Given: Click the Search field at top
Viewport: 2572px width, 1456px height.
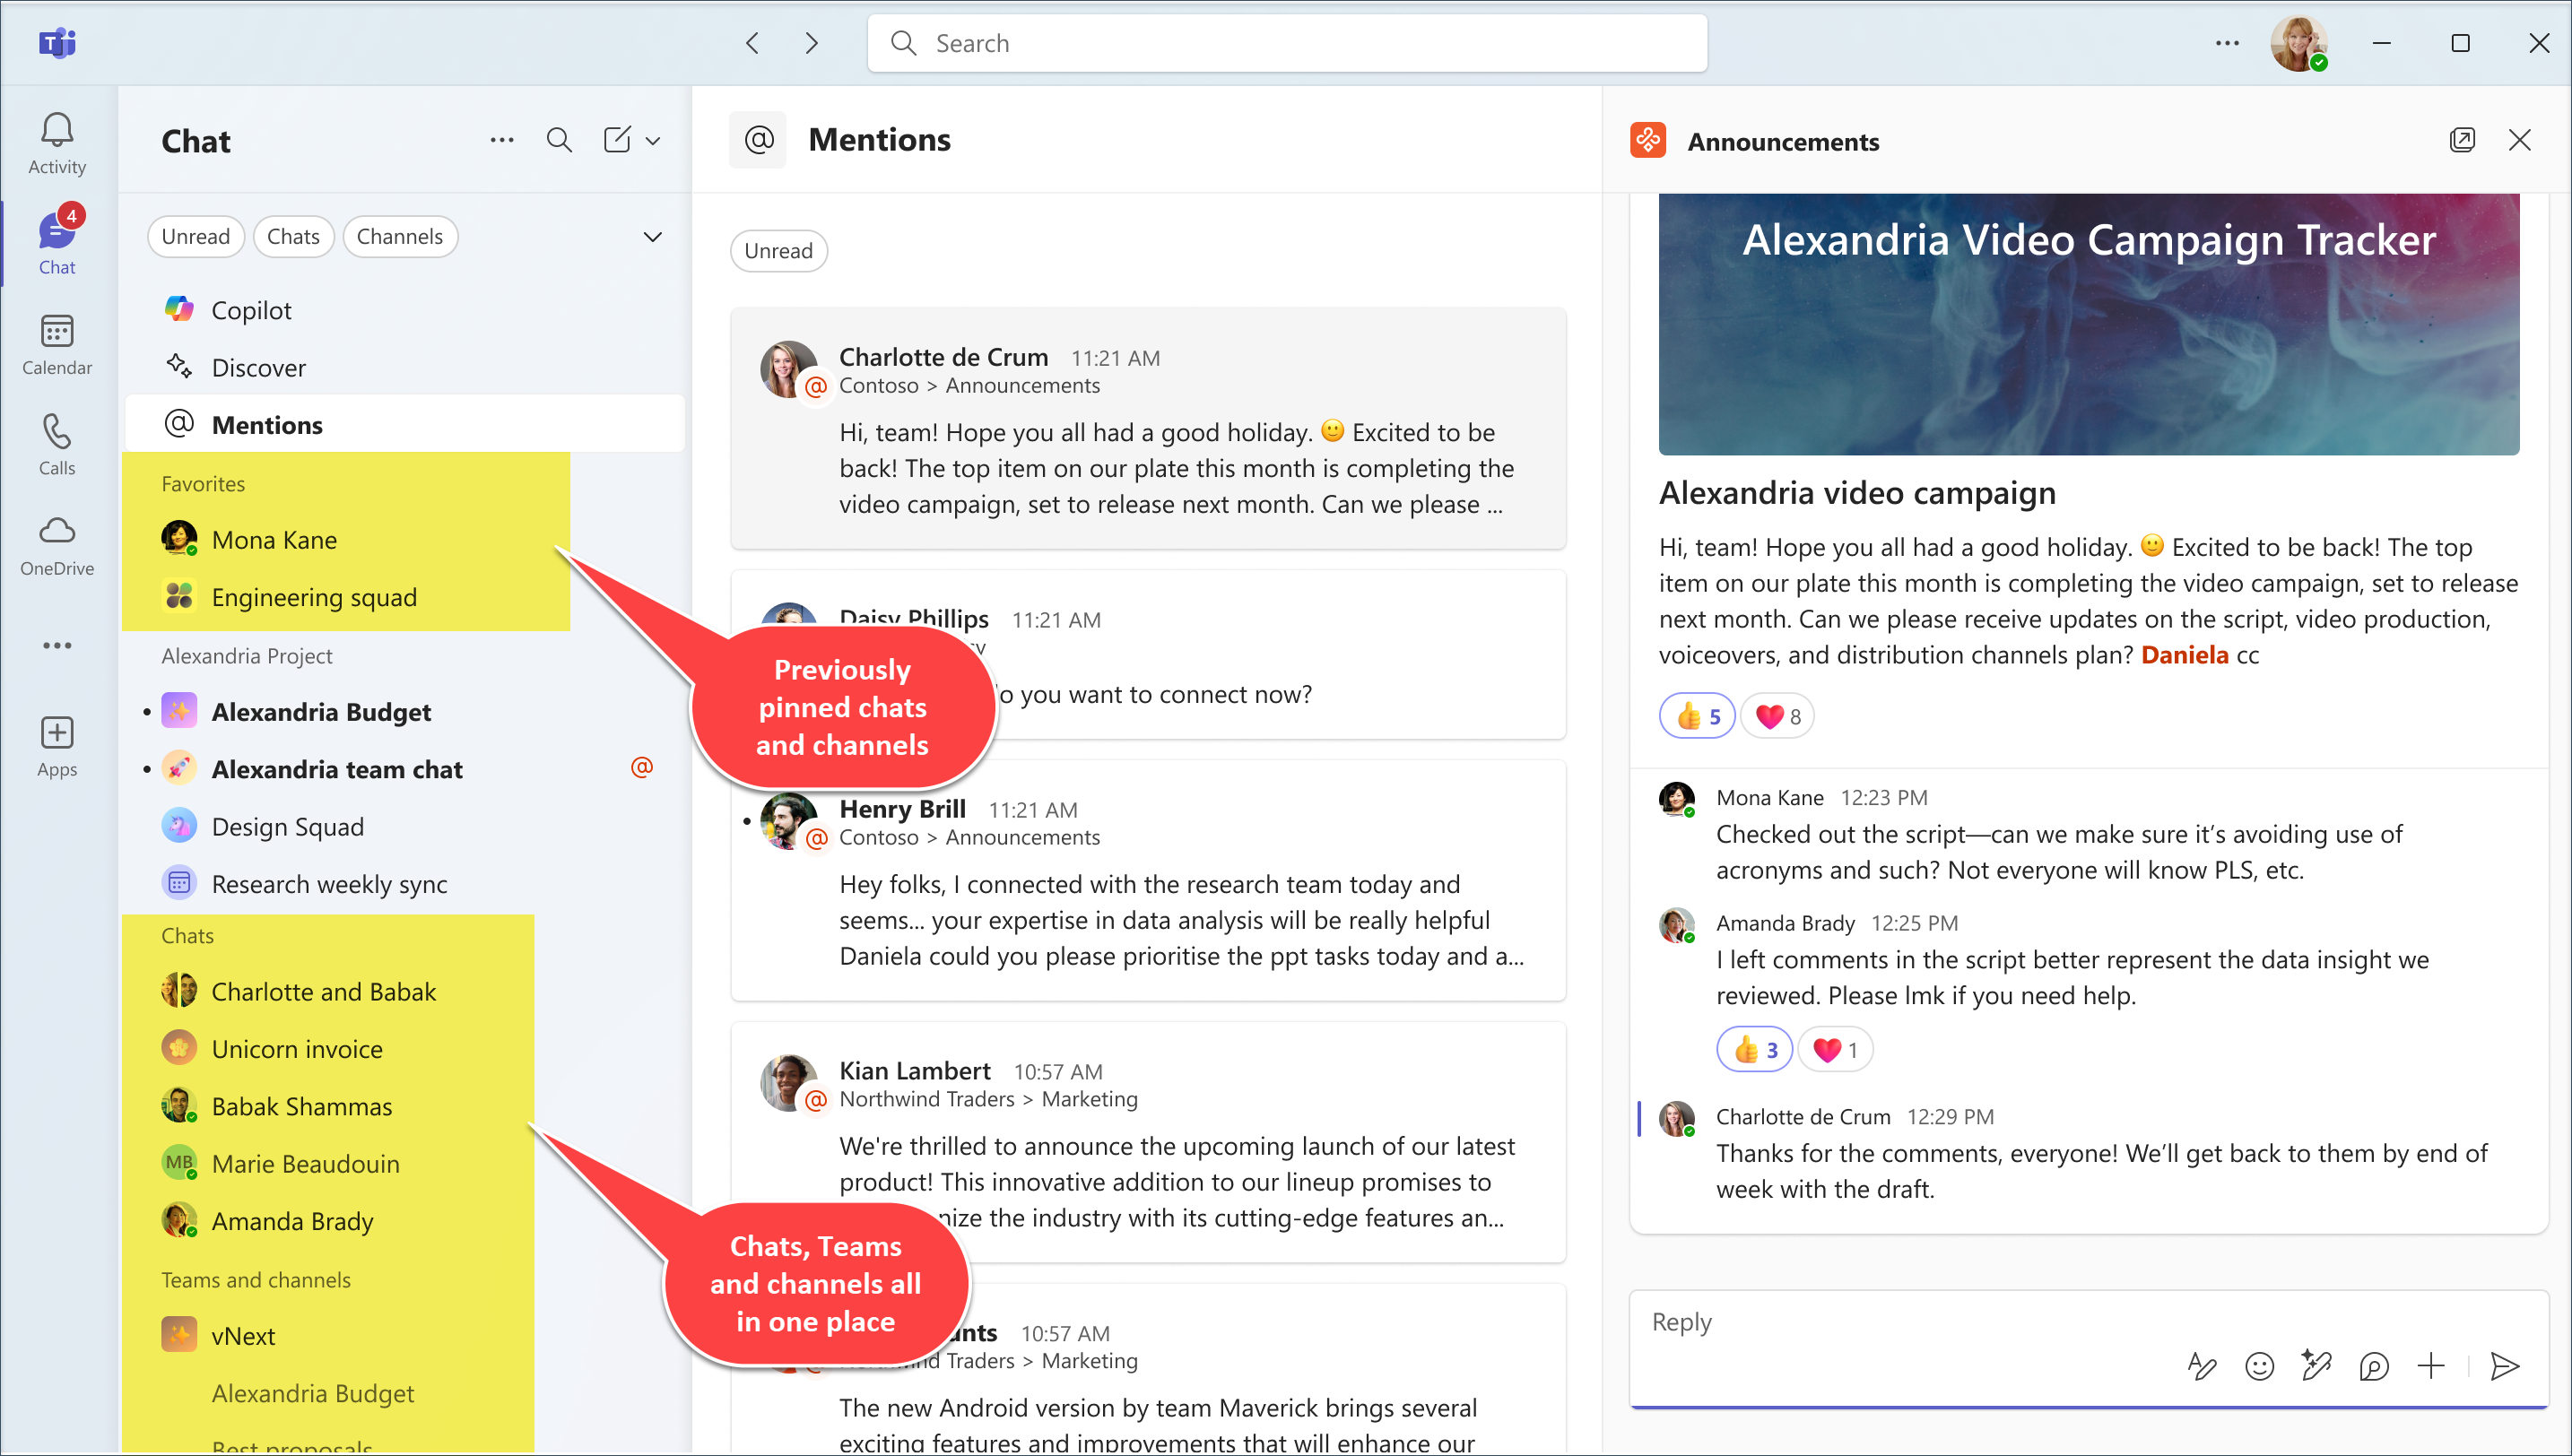Looking at the screenshot, I should (1286, 43).
